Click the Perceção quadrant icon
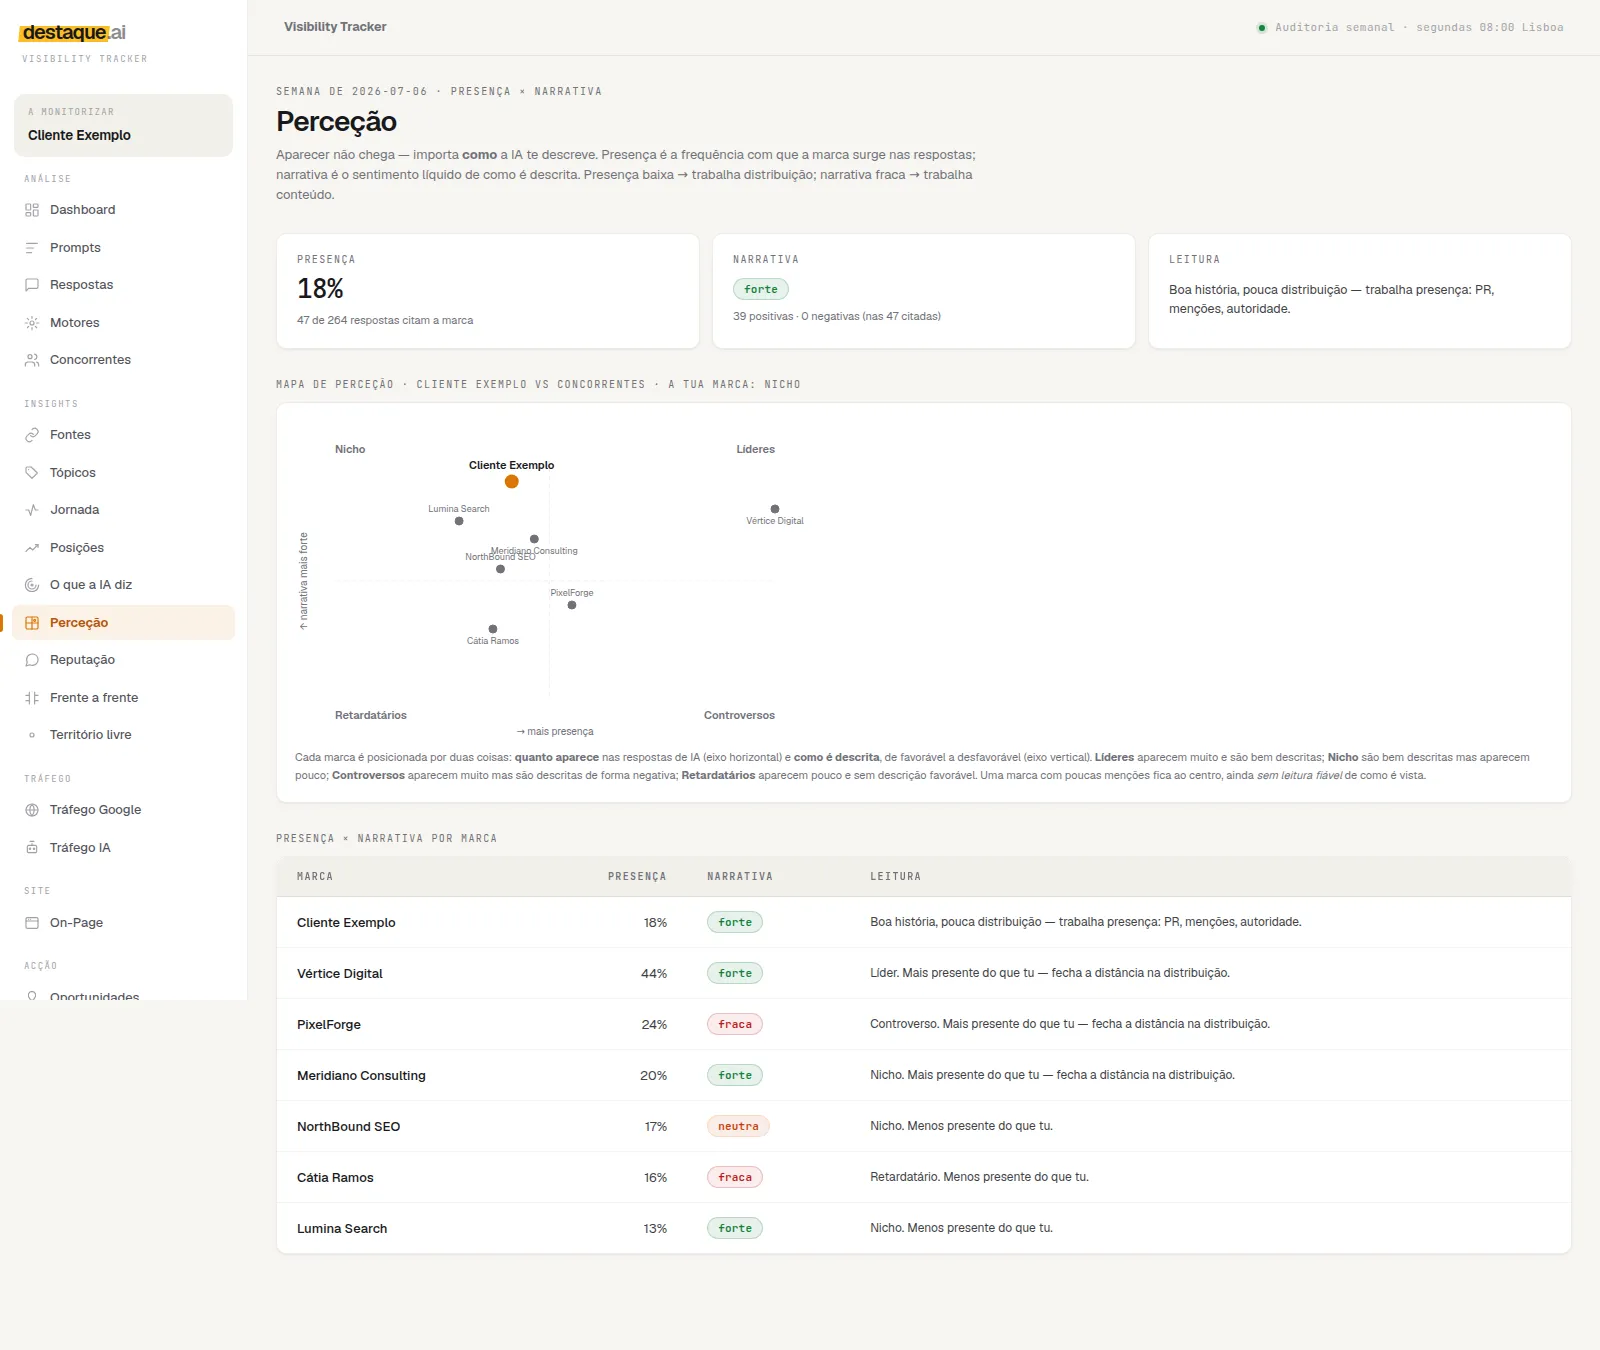 coord(32,623)
